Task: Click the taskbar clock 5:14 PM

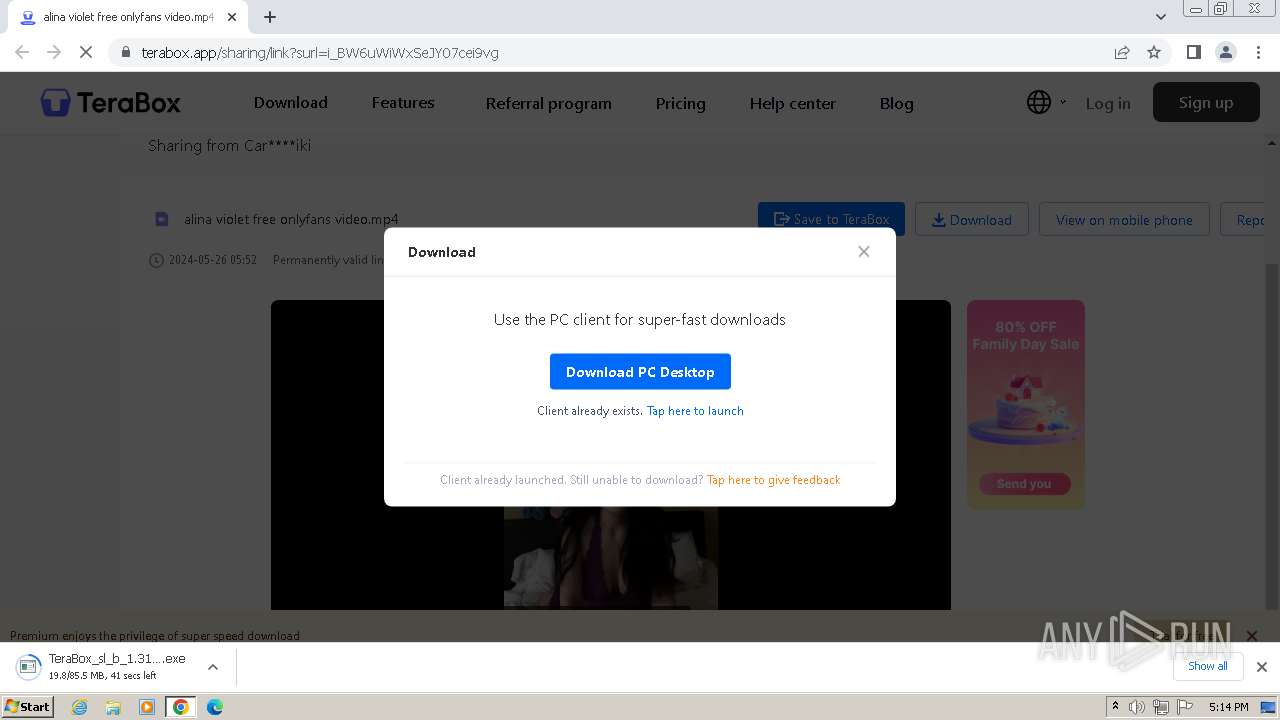Action: point(1228,707)
